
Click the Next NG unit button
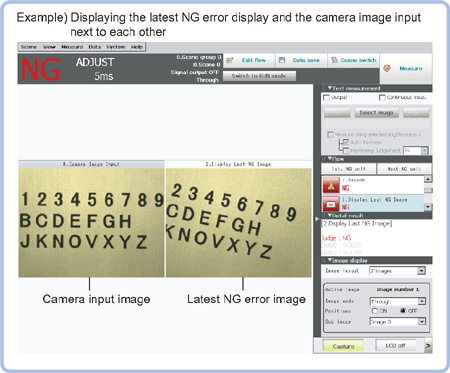click(x=404, y=169)
